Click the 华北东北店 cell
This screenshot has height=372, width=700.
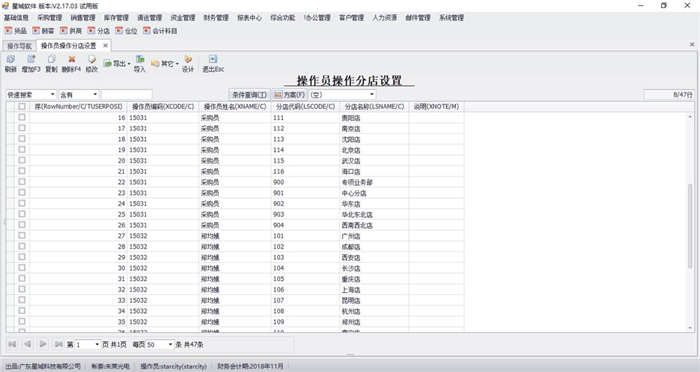tap(374, 214)
